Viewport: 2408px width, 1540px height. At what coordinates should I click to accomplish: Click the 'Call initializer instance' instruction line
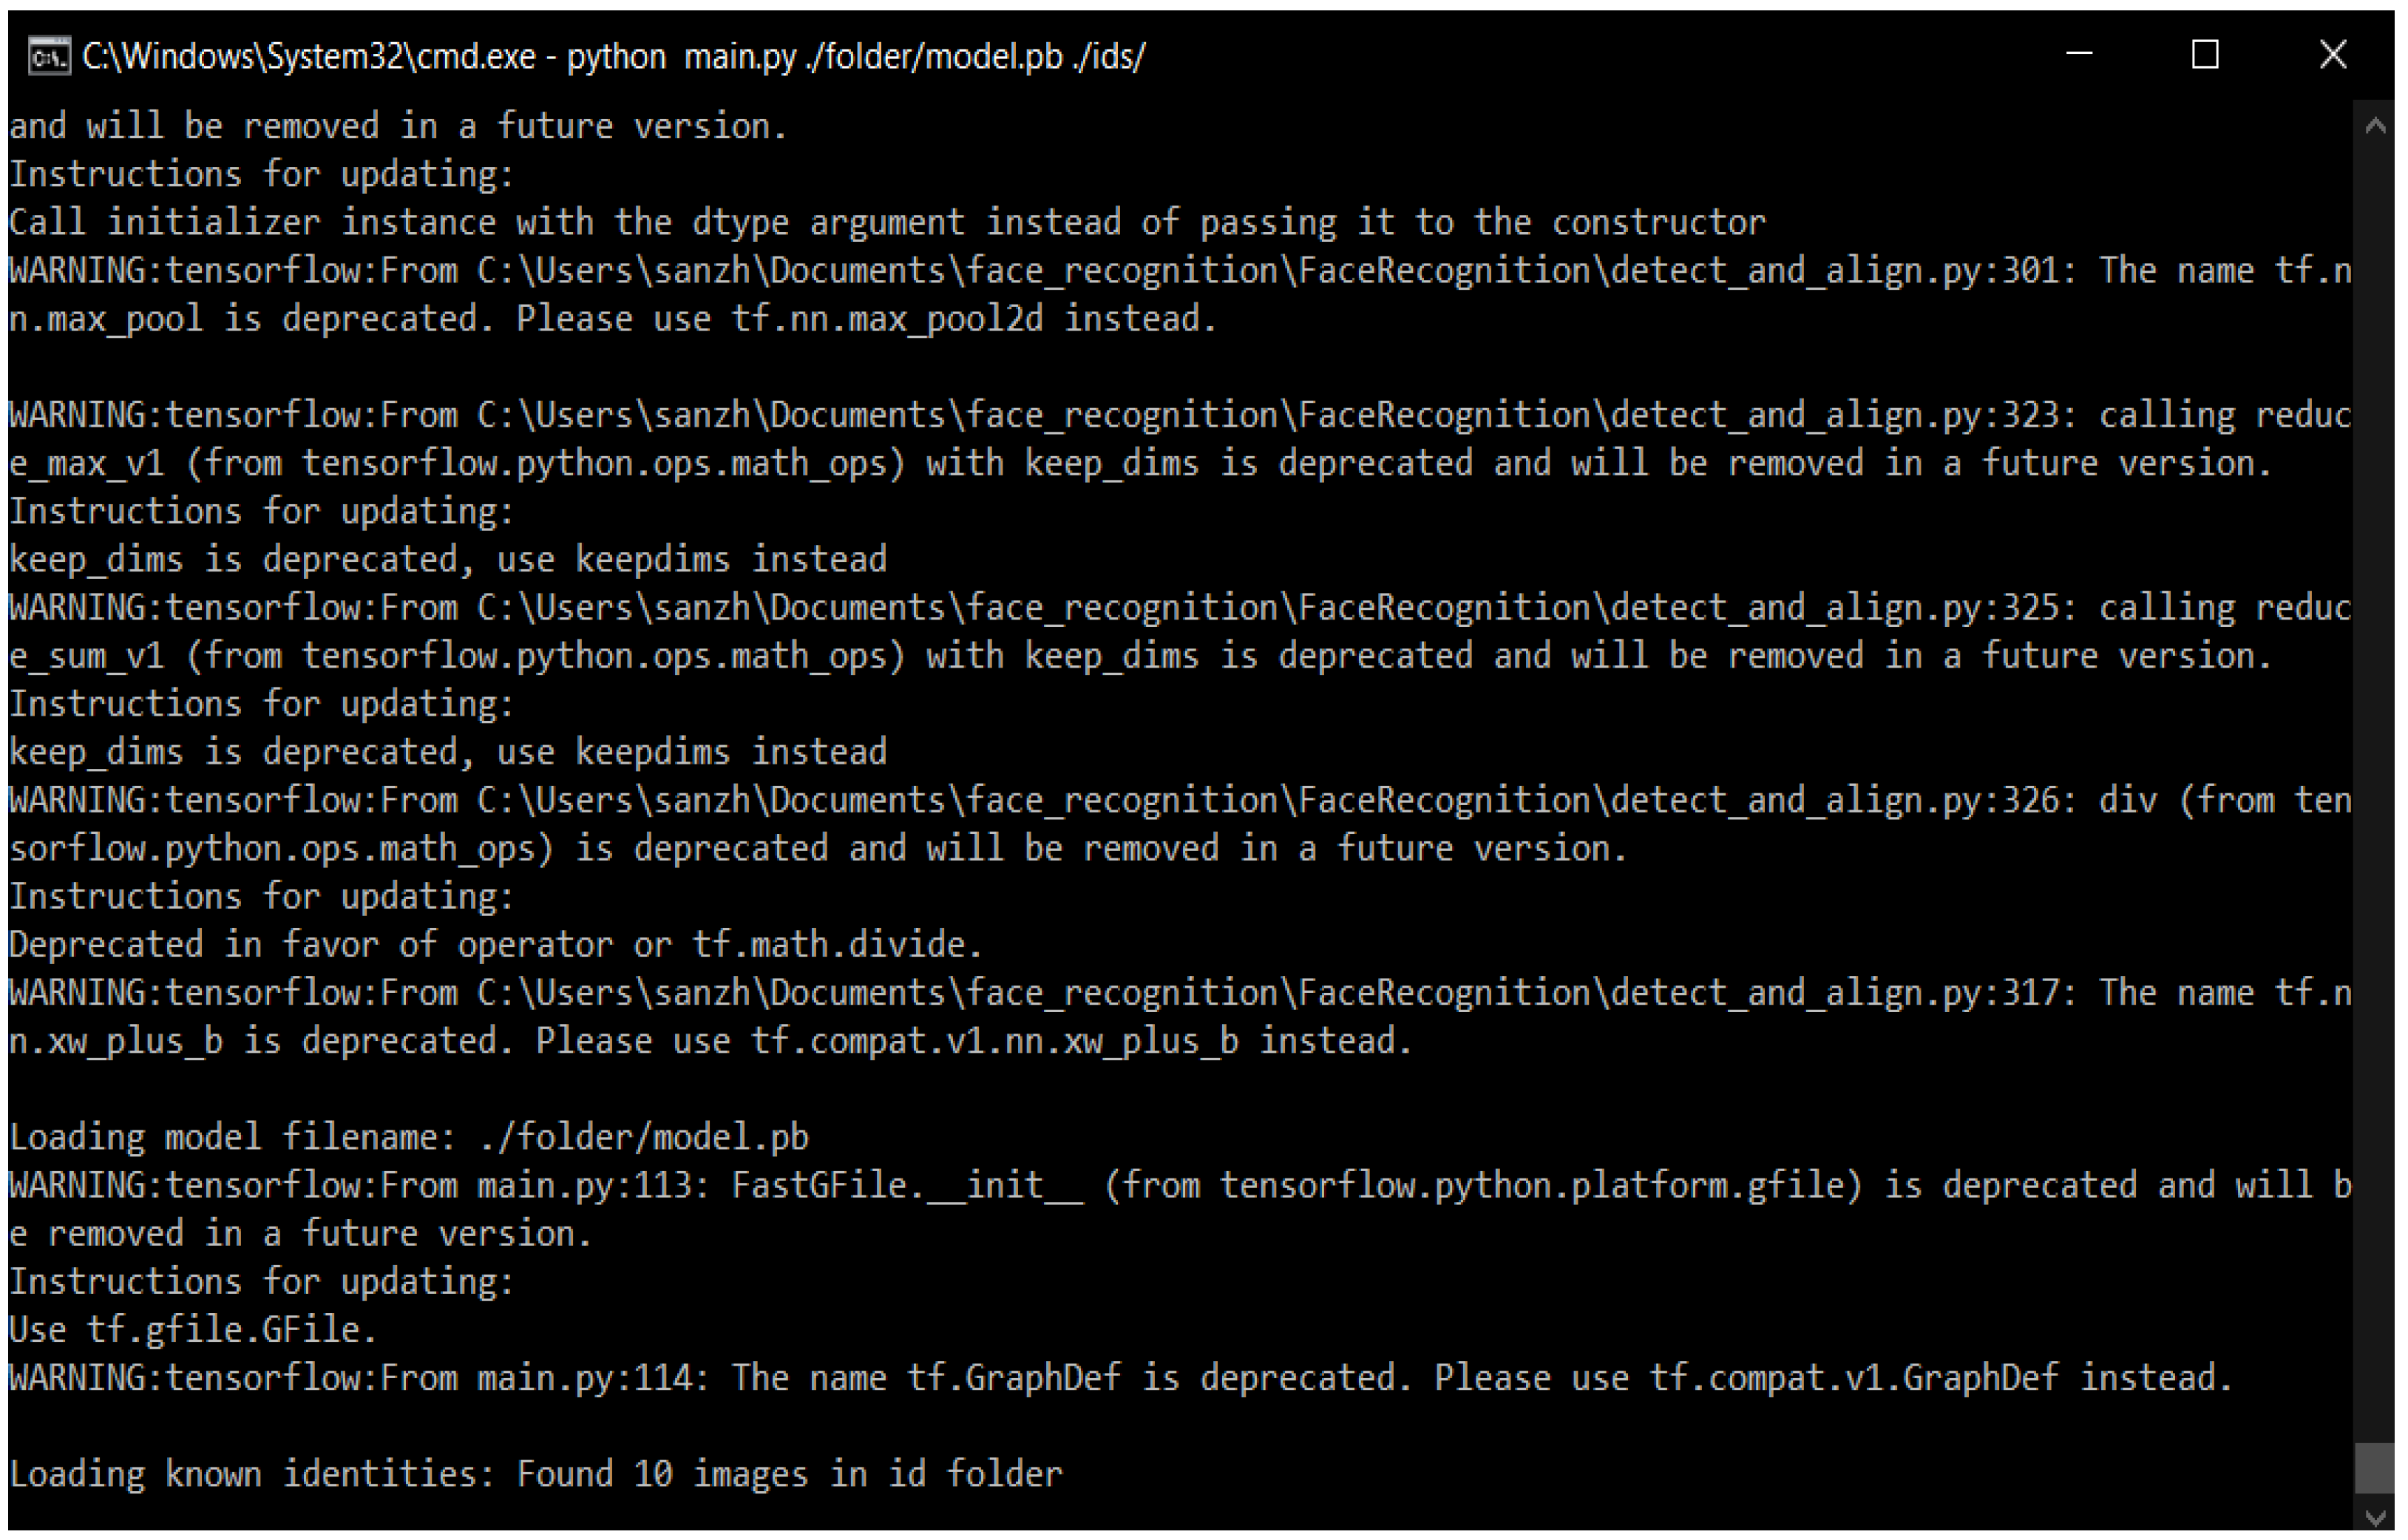[x=886, y=222]
